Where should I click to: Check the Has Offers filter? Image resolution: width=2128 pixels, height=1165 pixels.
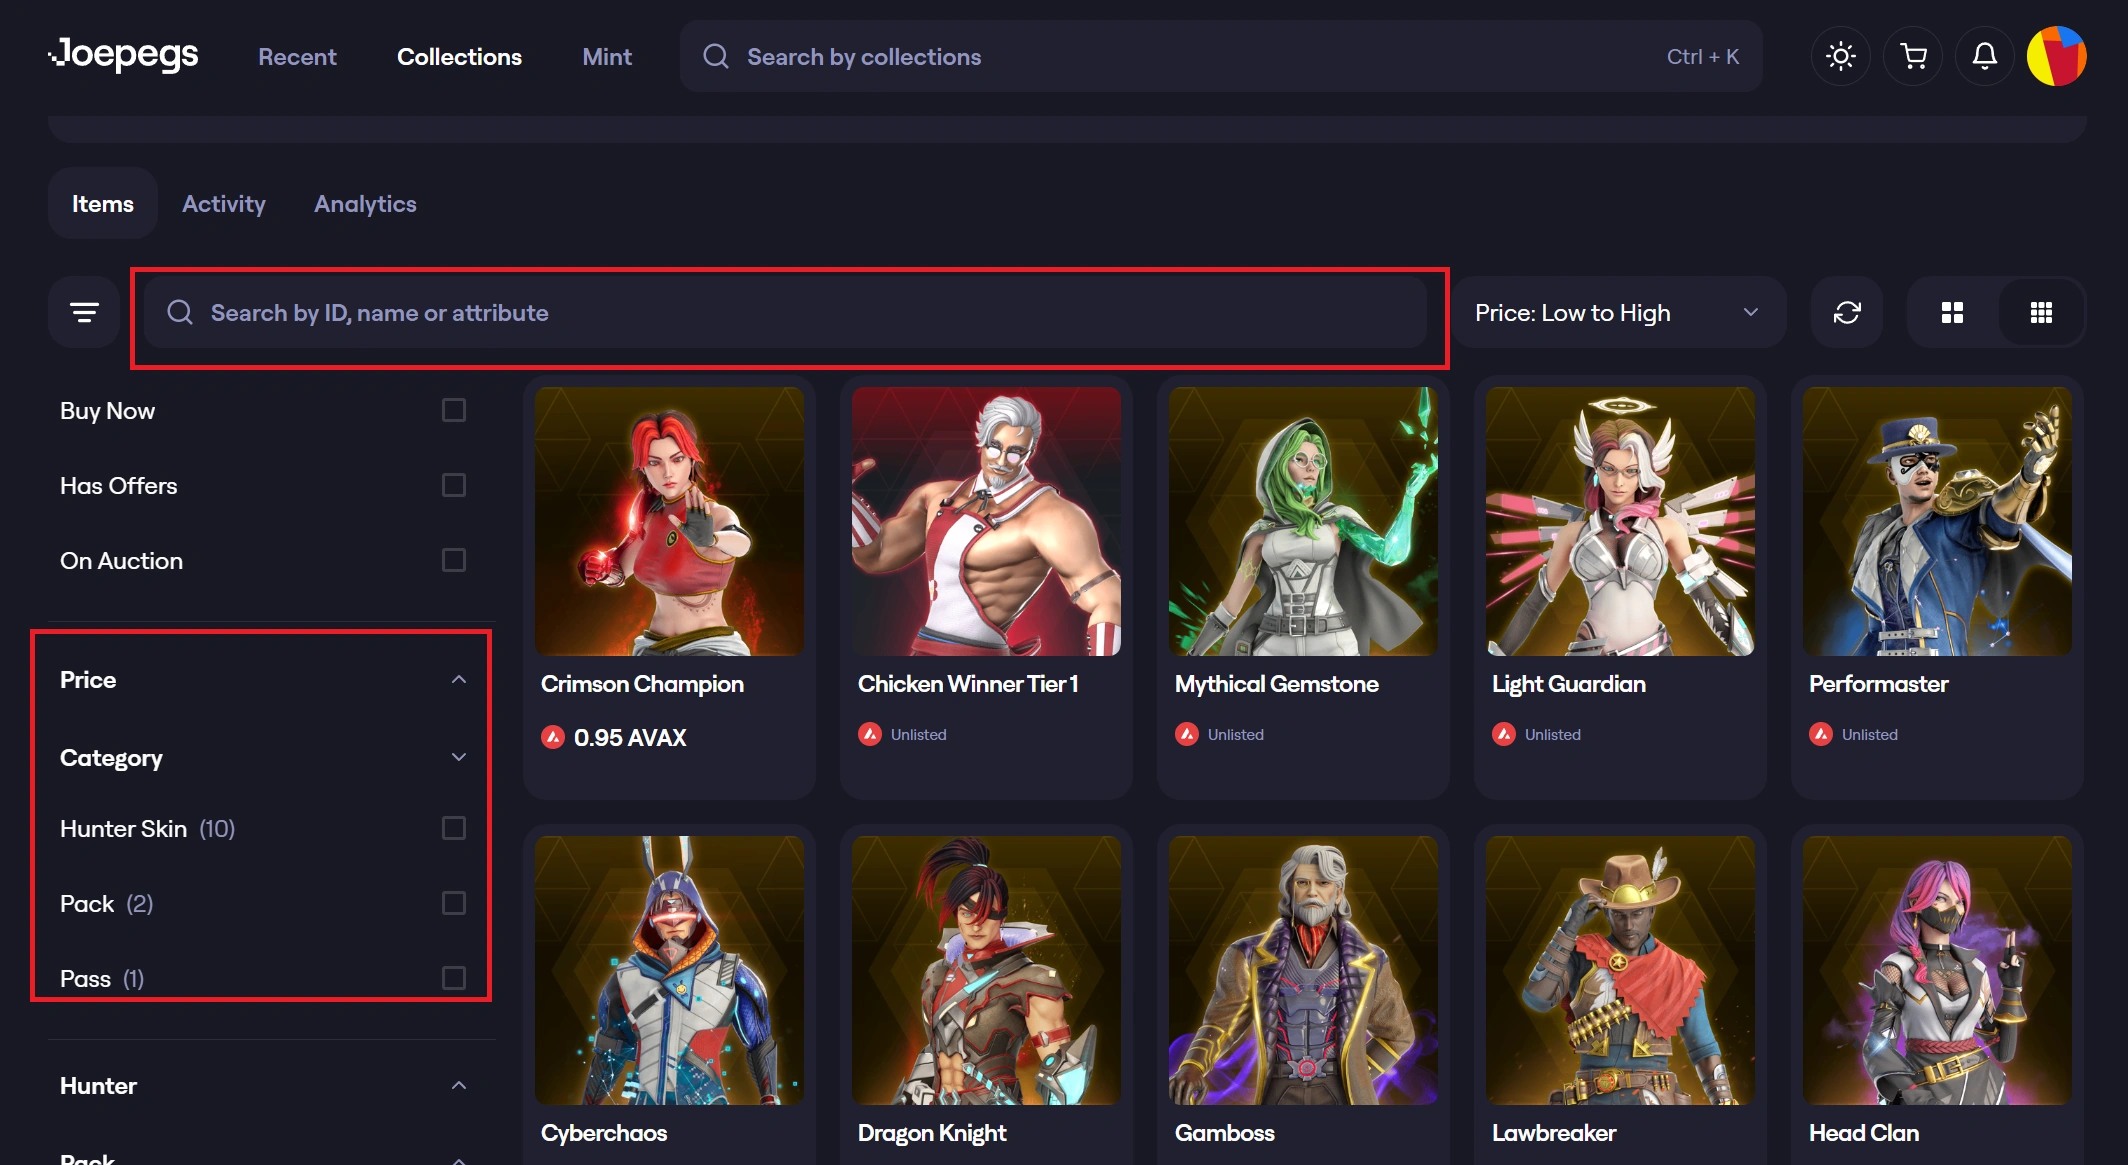click(x=453, y=486)
